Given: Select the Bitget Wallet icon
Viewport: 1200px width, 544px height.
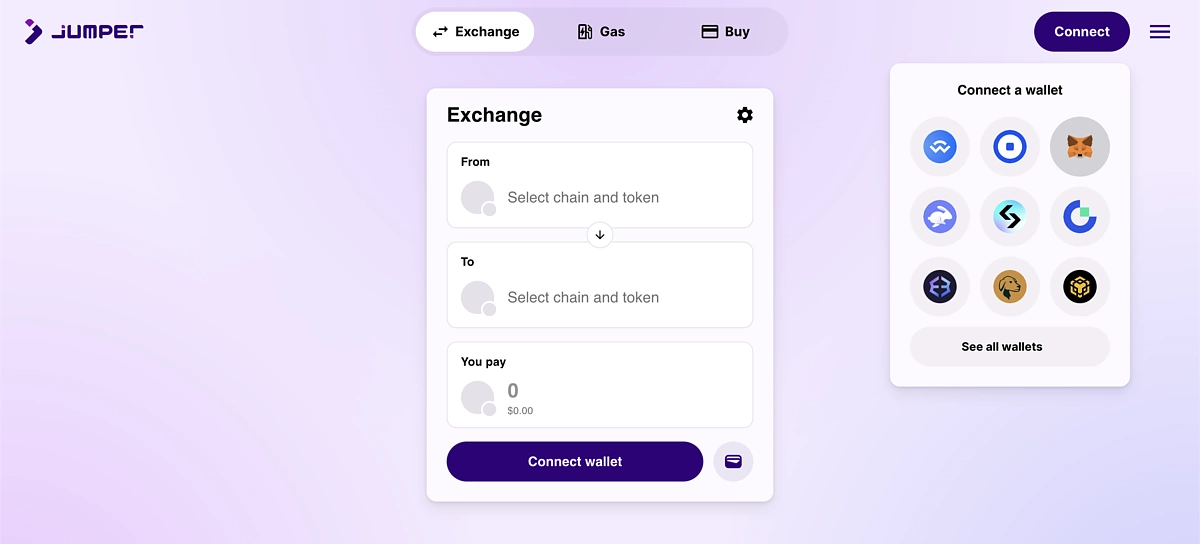Looking at the screenshot, I should click(x=1010, y=217).
